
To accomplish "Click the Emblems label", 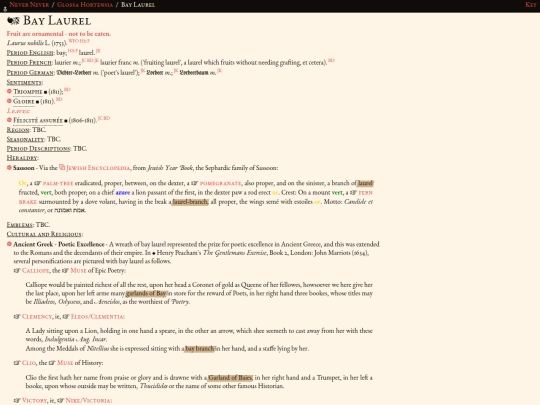I will point(20,225).
